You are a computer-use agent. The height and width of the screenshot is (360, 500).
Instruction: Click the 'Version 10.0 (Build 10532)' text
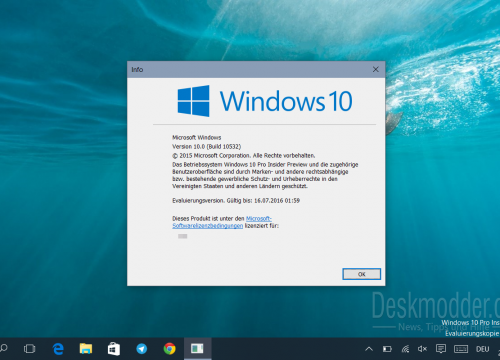[x=206, y=146]
